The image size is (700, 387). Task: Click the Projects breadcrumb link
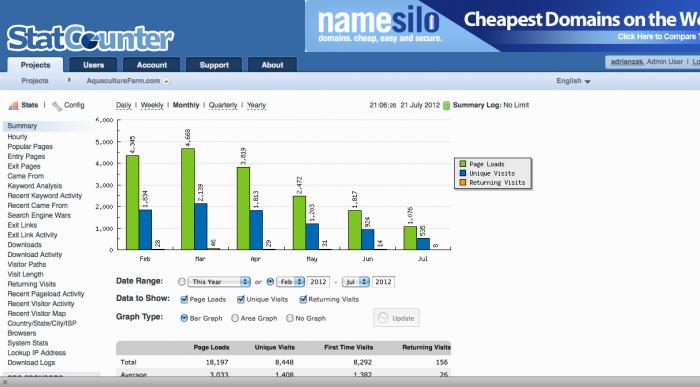35,81
